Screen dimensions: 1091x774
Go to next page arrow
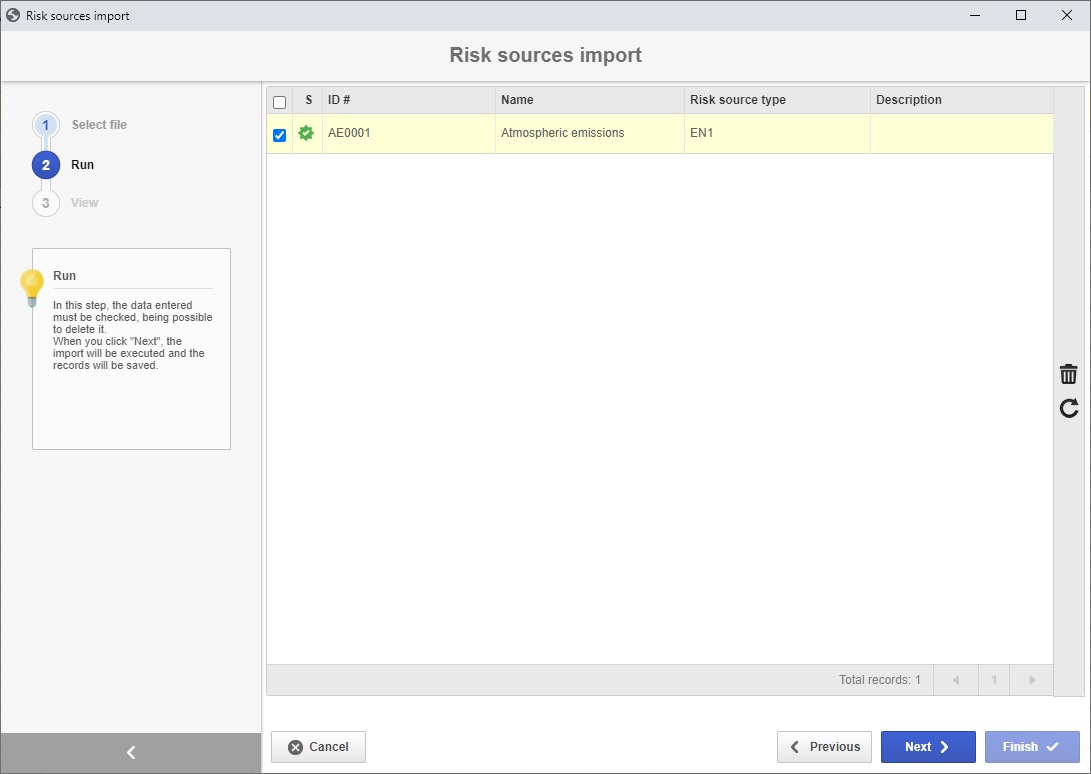pos(1032,680)
